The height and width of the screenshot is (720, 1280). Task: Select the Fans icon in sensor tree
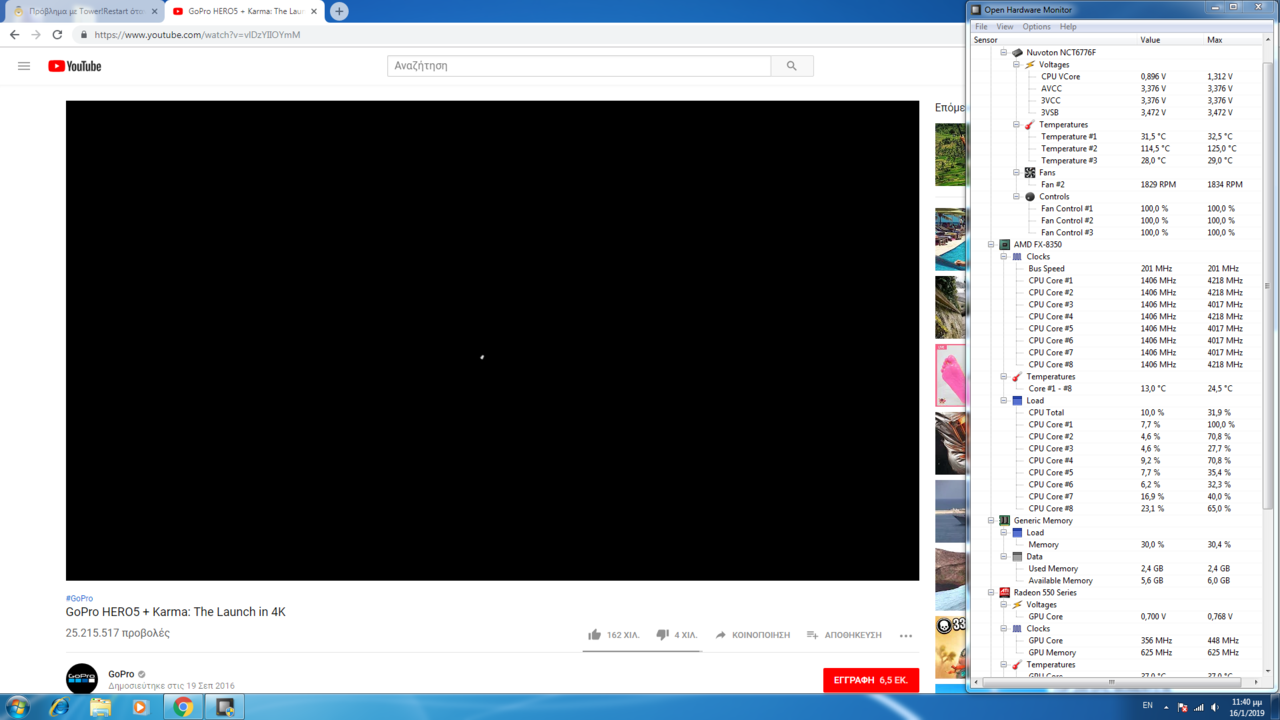pyautogui.click(x=1030, y=172)
